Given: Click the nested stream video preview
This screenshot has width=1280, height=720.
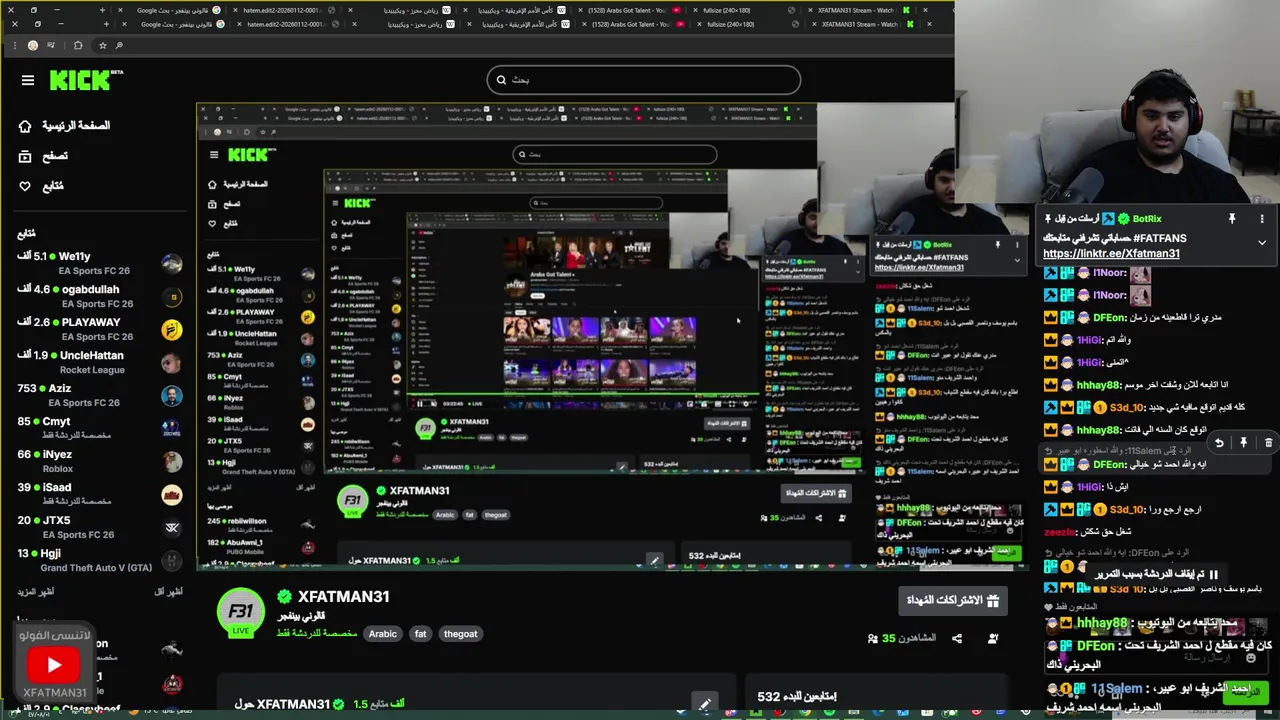Looking at the screenshot, I should coord(612,335).
